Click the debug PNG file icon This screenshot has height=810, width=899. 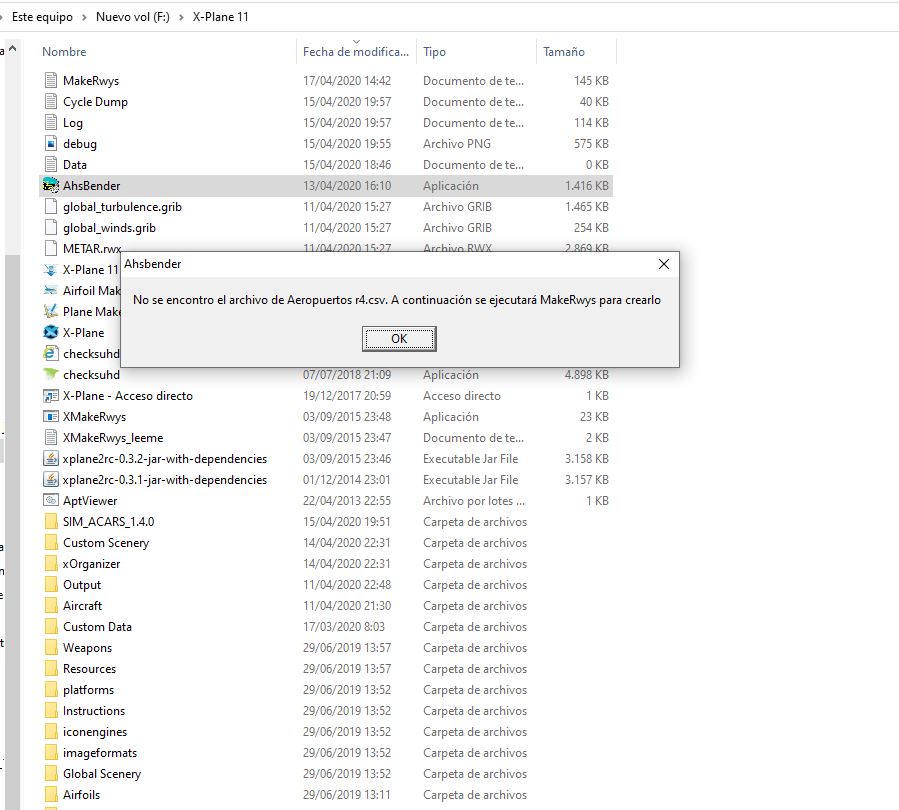pyautogui.click(x=51, y=144)
